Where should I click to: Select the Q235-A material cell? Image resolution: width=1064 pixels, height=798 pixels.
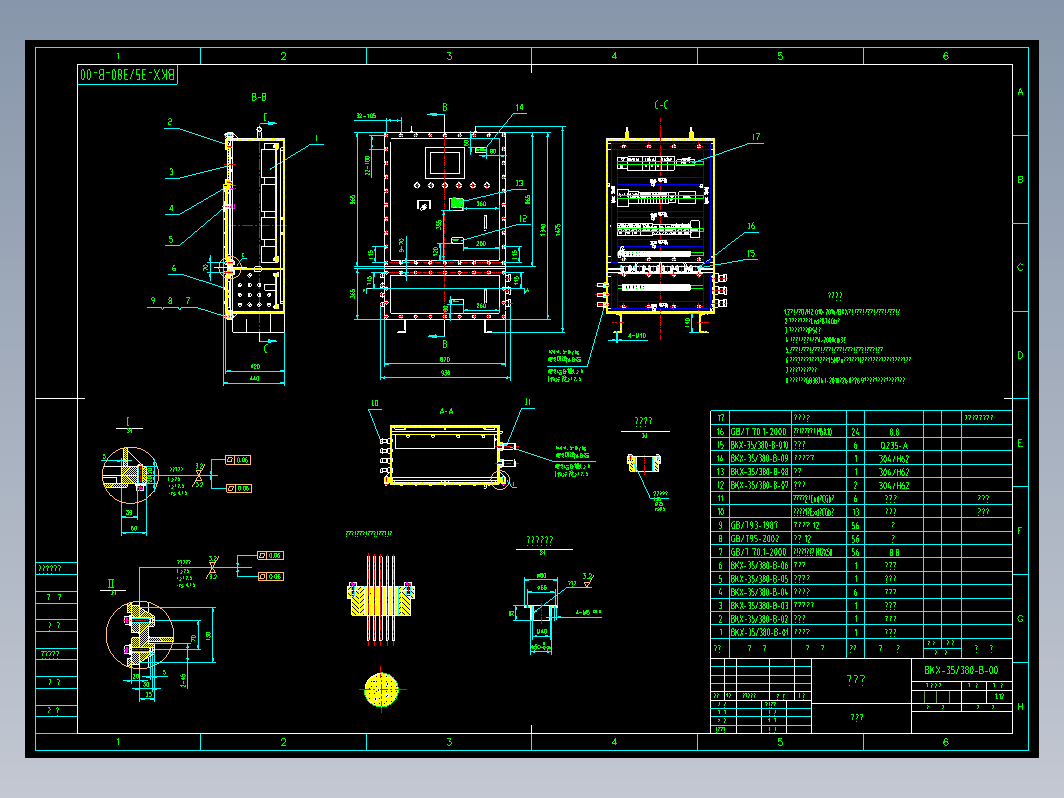click(894, 446)
